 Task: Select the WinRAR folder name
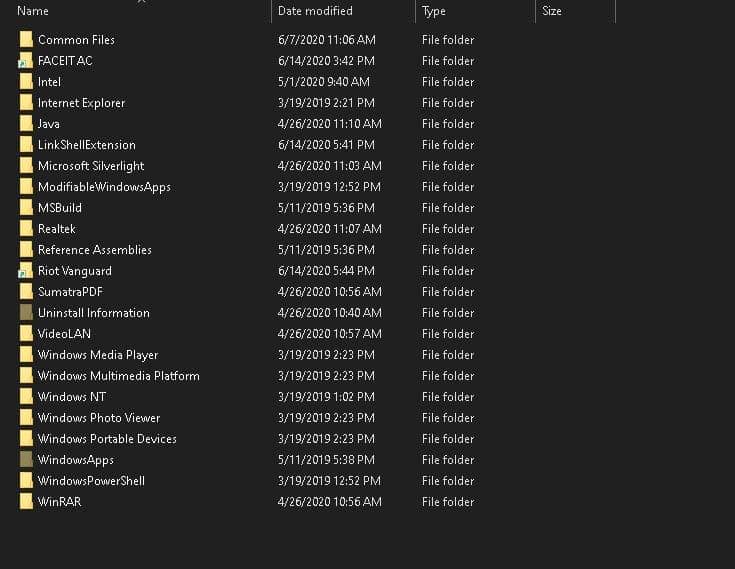click(x=60, y=502)
